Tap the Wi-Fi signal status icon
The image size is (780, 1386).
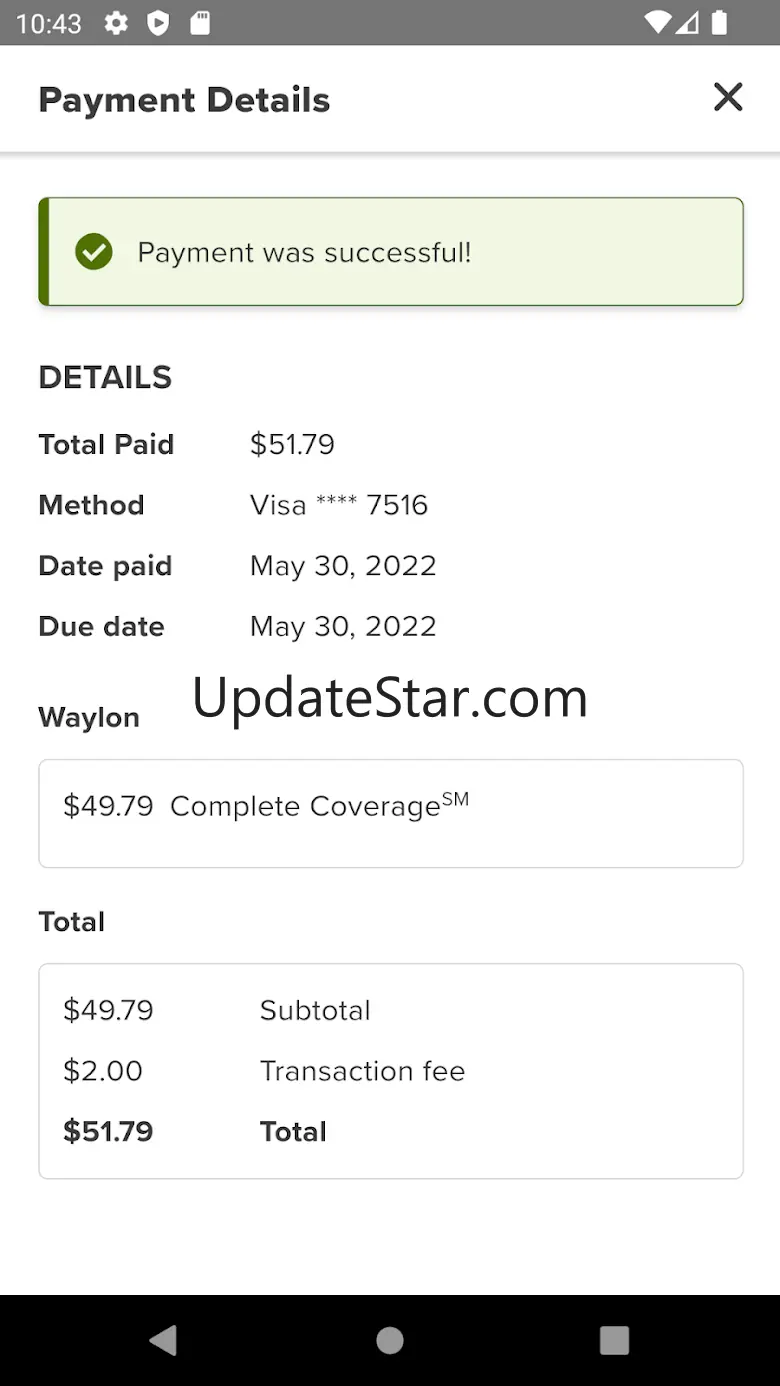(657, 23)
